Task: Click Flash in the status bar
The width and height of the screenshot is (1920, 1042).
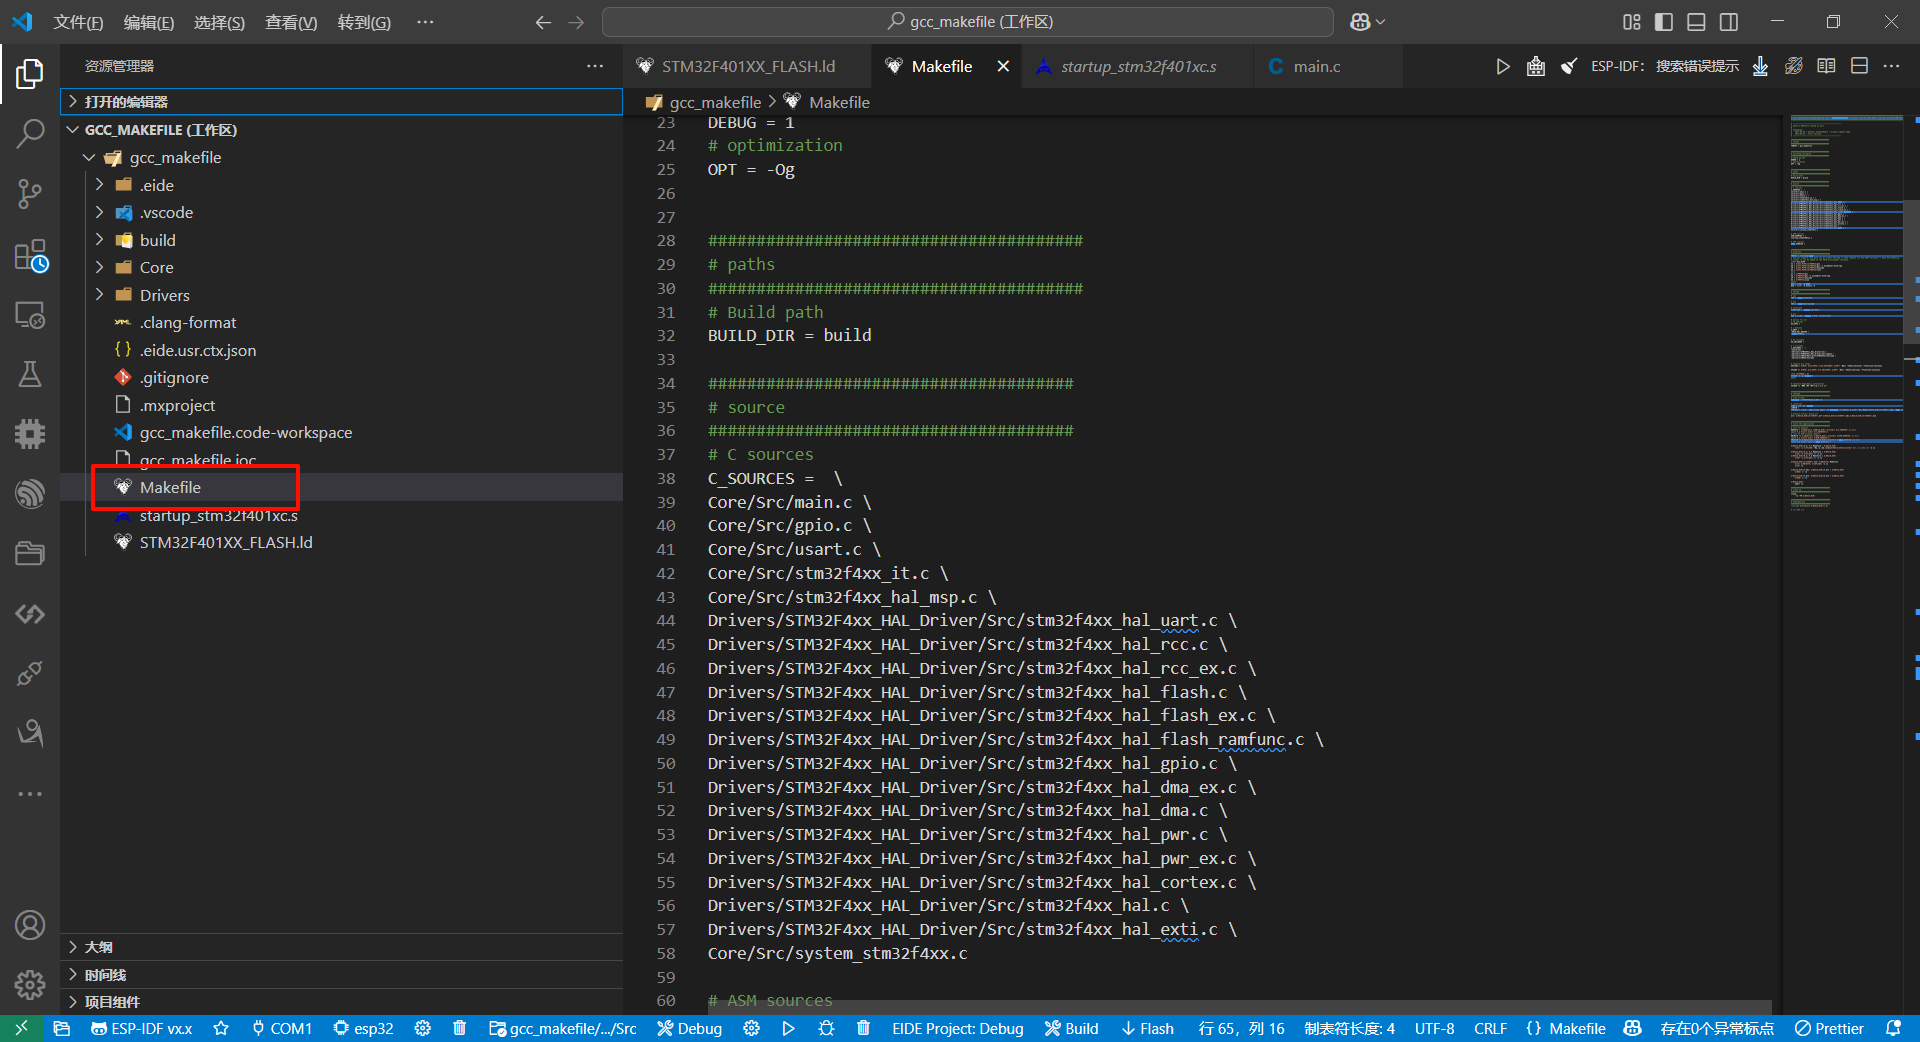Action: [x=1148, y=1028]
